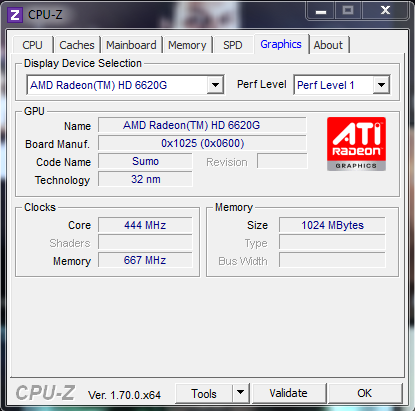Select the Memory tab
Viewport: 417px width, 412px height.
tap(187, 45)
